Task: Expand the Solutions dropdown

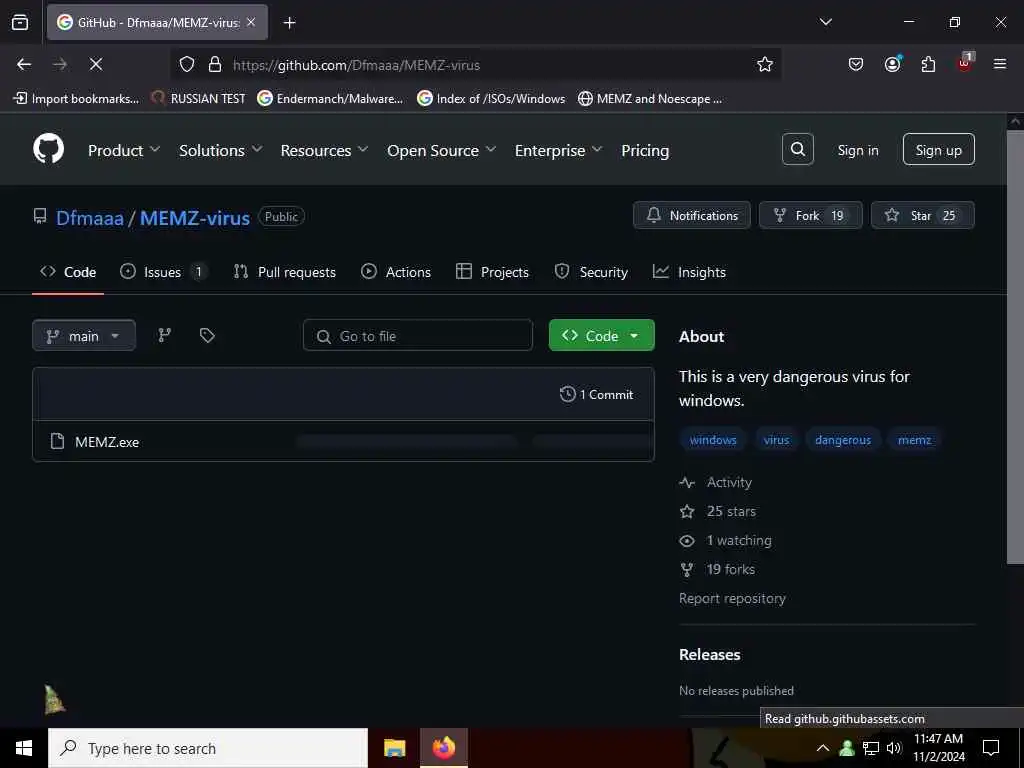Action: (x=221, y=150)
